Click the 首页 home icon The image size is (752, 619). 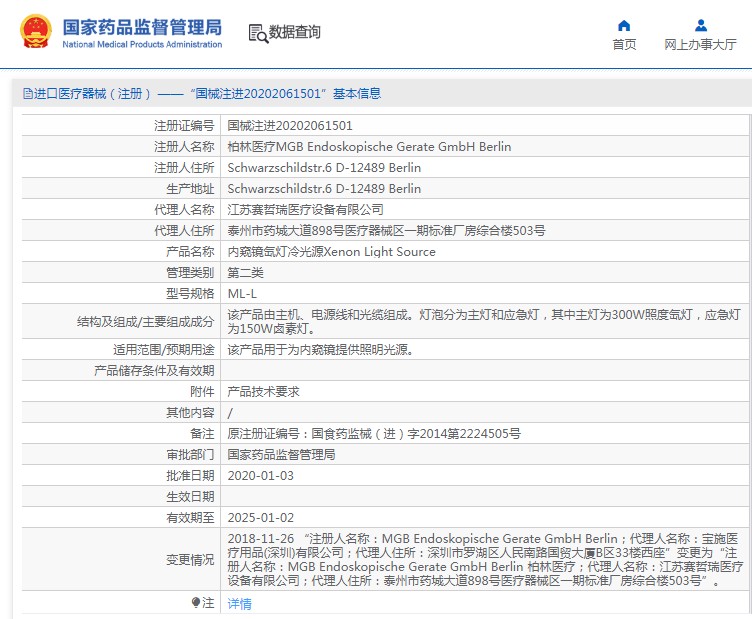coord(624,25)
